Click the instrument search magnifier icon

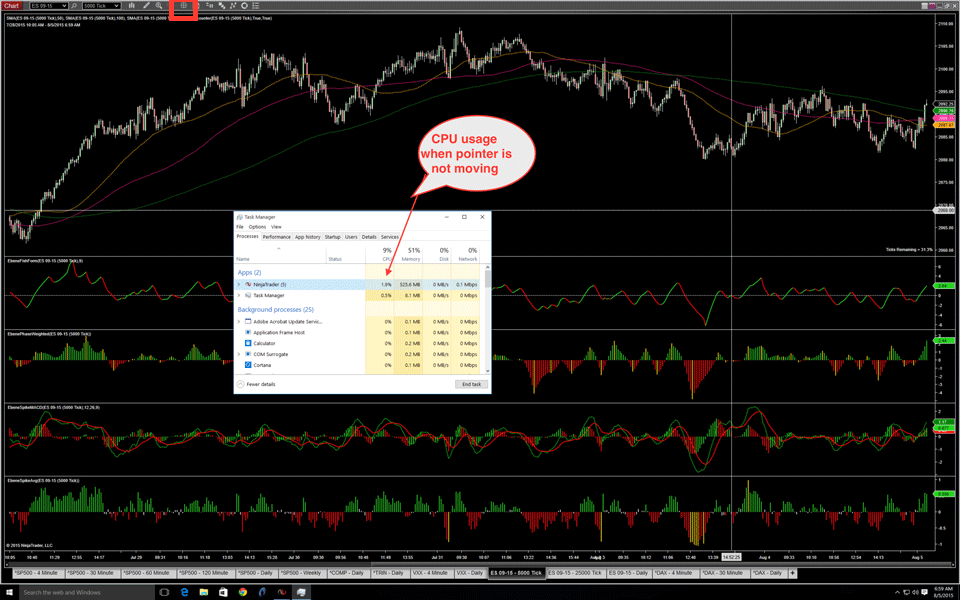click(74, 6)
